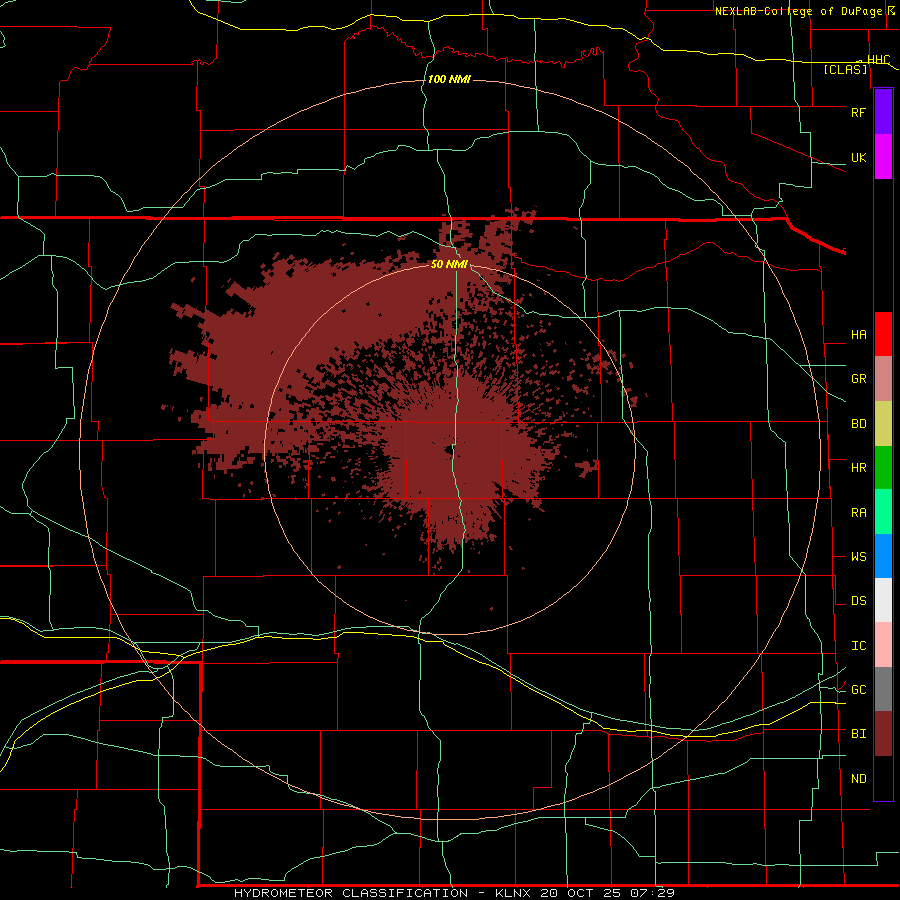Image resolution: width=900 pixels, height=900 pixels.
Task: Click the 100 NMI range ring label
Action: click(449, 79)
